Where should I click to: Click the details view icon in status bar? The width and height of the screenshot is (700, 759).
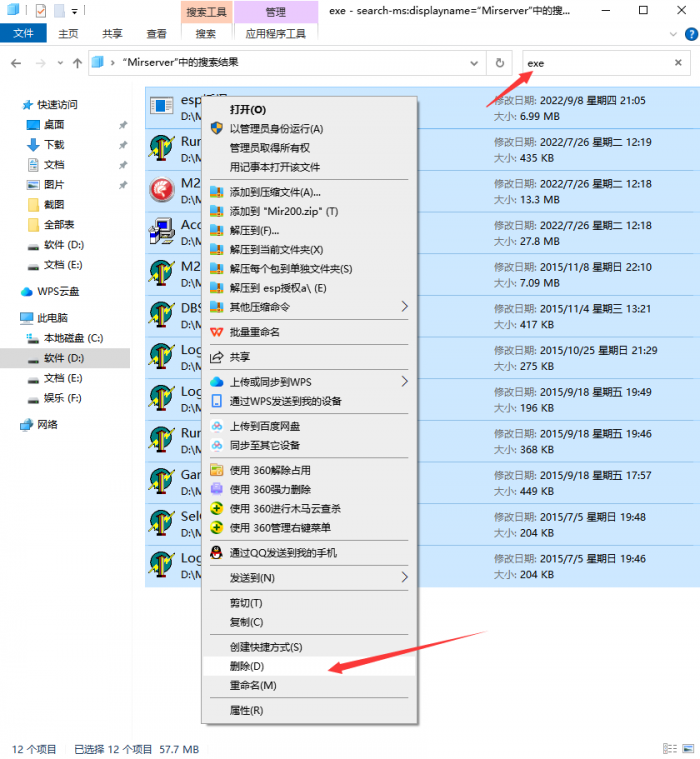pos(668,748)
